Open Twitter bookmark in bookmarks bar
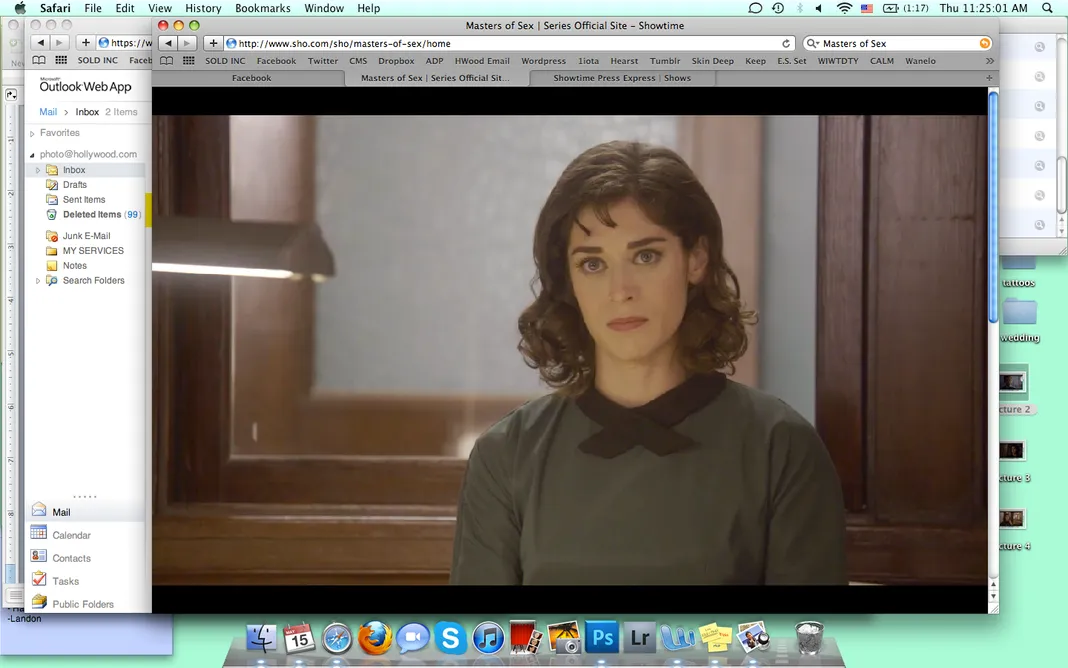The height and width of the screenshot is (668, 1068). pos(323,61)
